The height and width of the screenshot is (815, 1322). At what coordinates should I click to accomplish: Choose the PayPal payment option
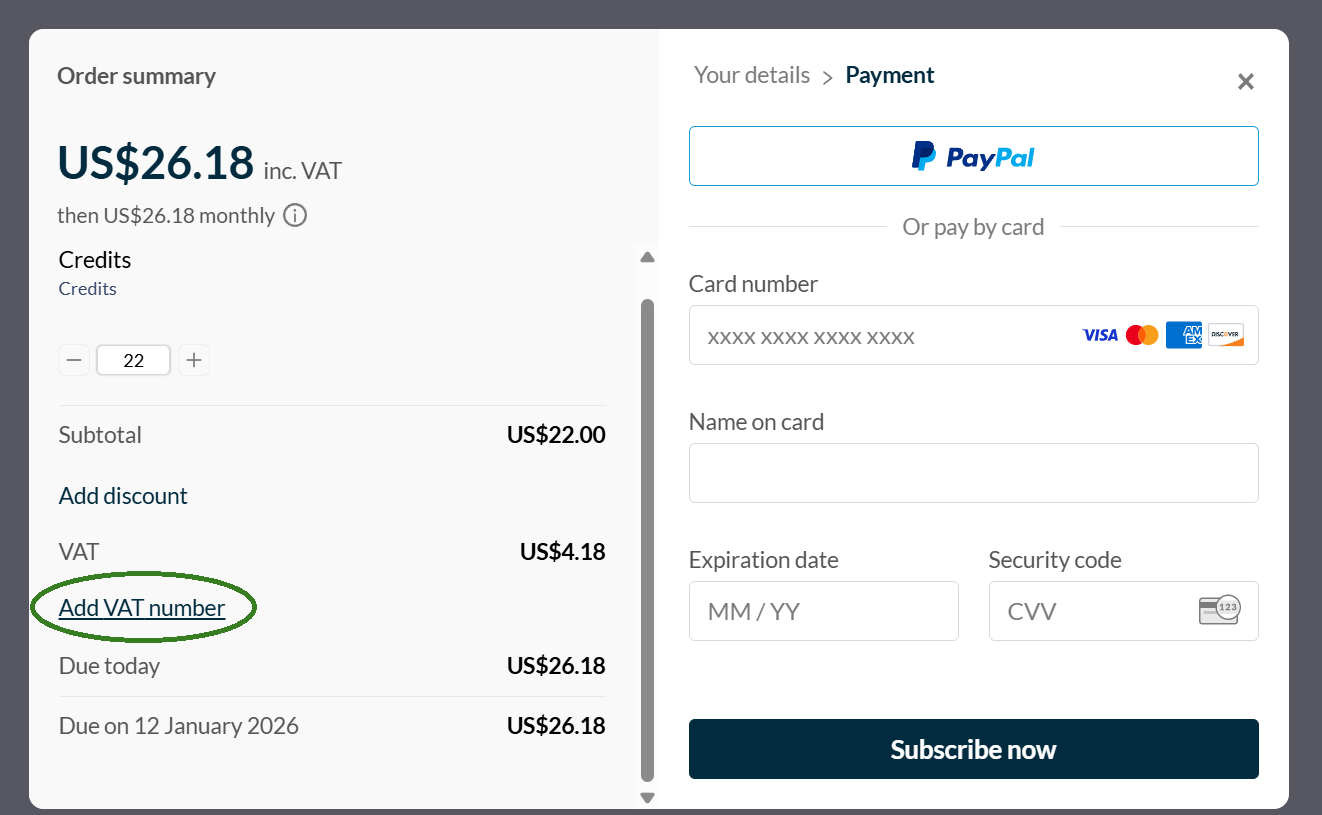(x=973, y=156)
